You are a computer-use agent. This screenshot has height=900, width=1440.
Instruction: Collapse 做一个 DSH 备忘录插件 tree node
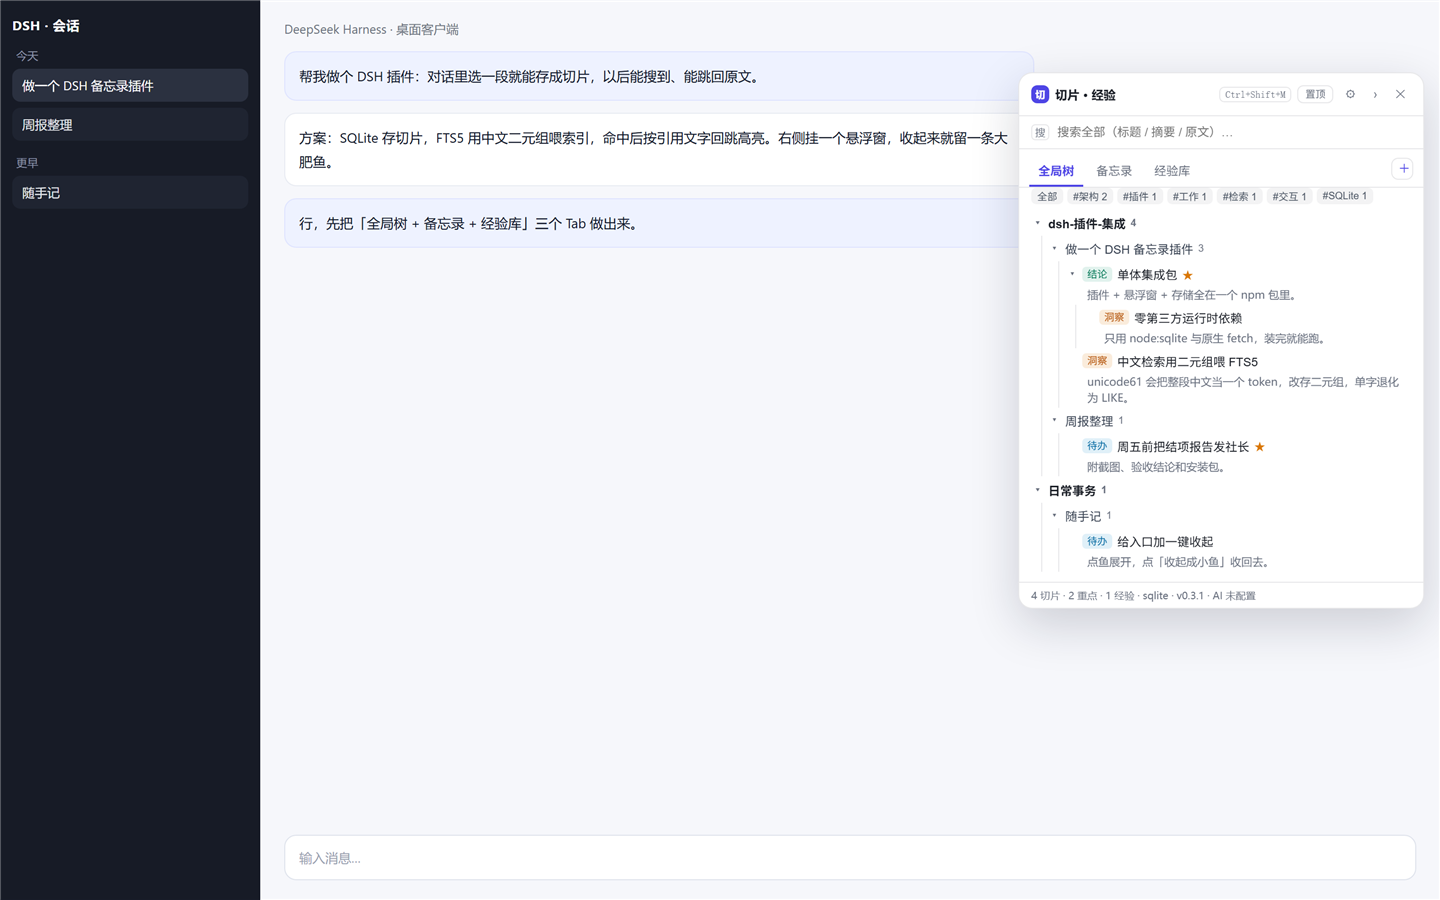pos(1055,249)
